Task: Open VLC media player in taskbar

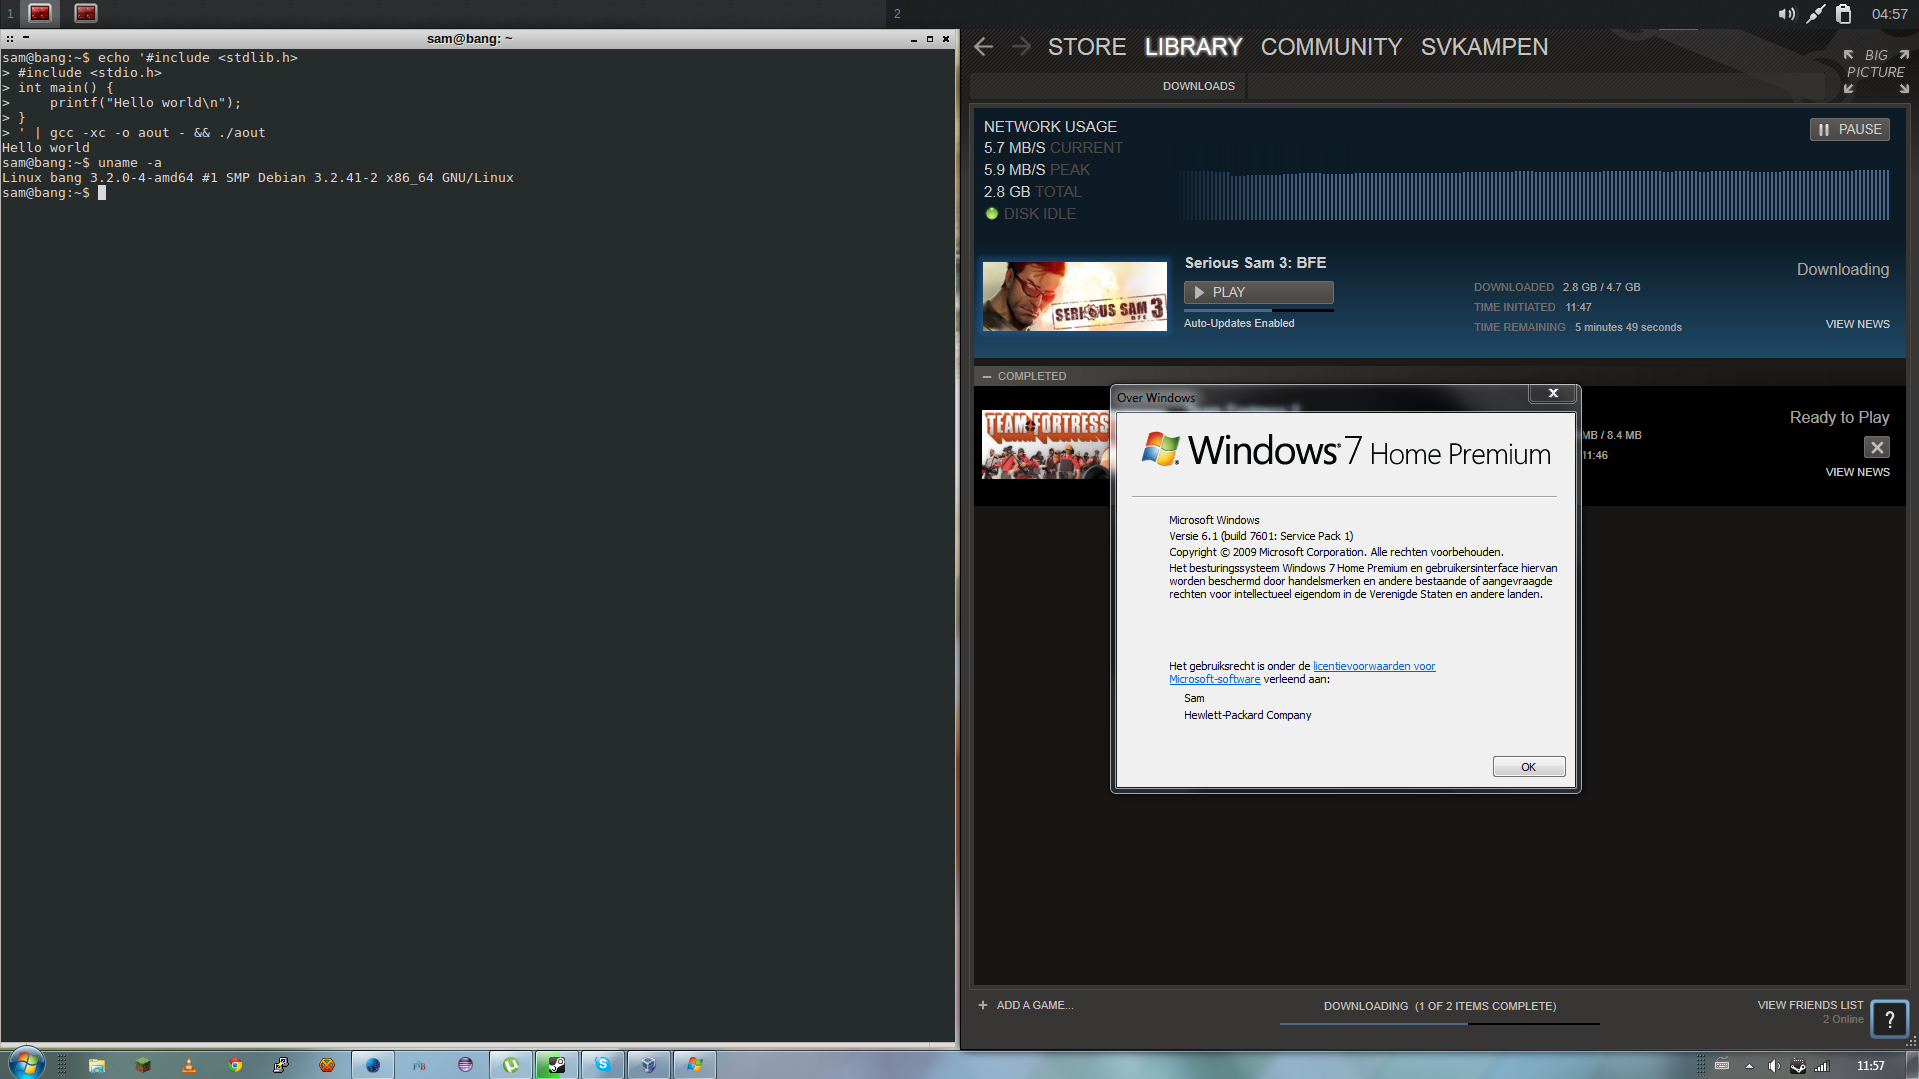Action: (189, 1065)
